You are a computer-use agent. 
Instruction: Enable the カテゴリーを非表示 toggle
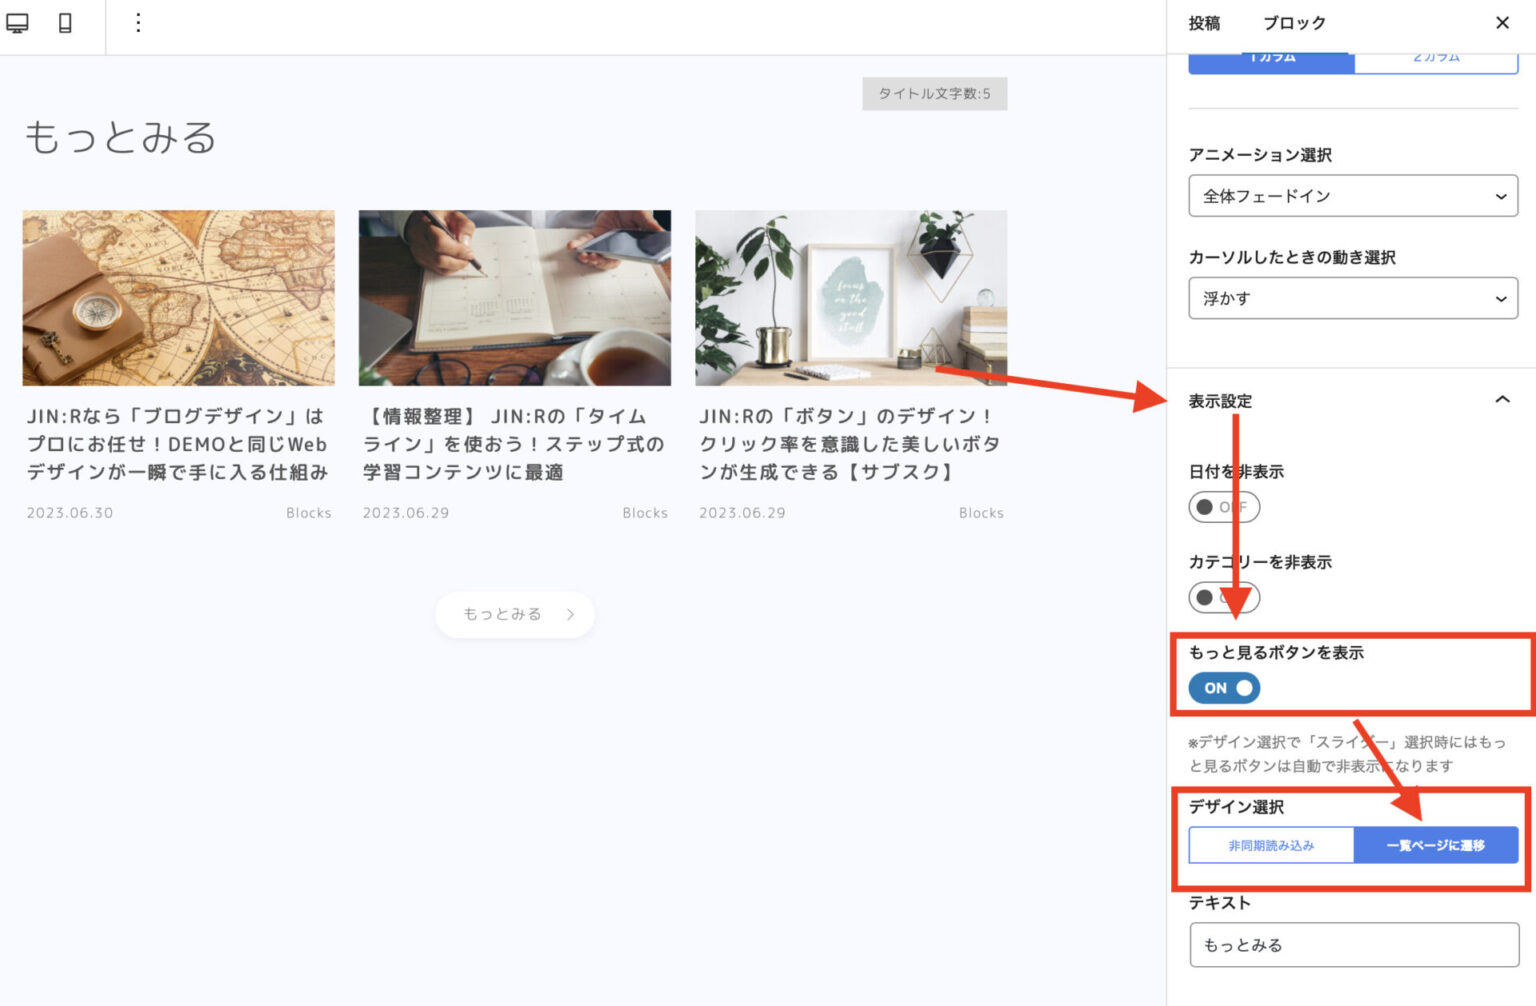point(1223,598)
